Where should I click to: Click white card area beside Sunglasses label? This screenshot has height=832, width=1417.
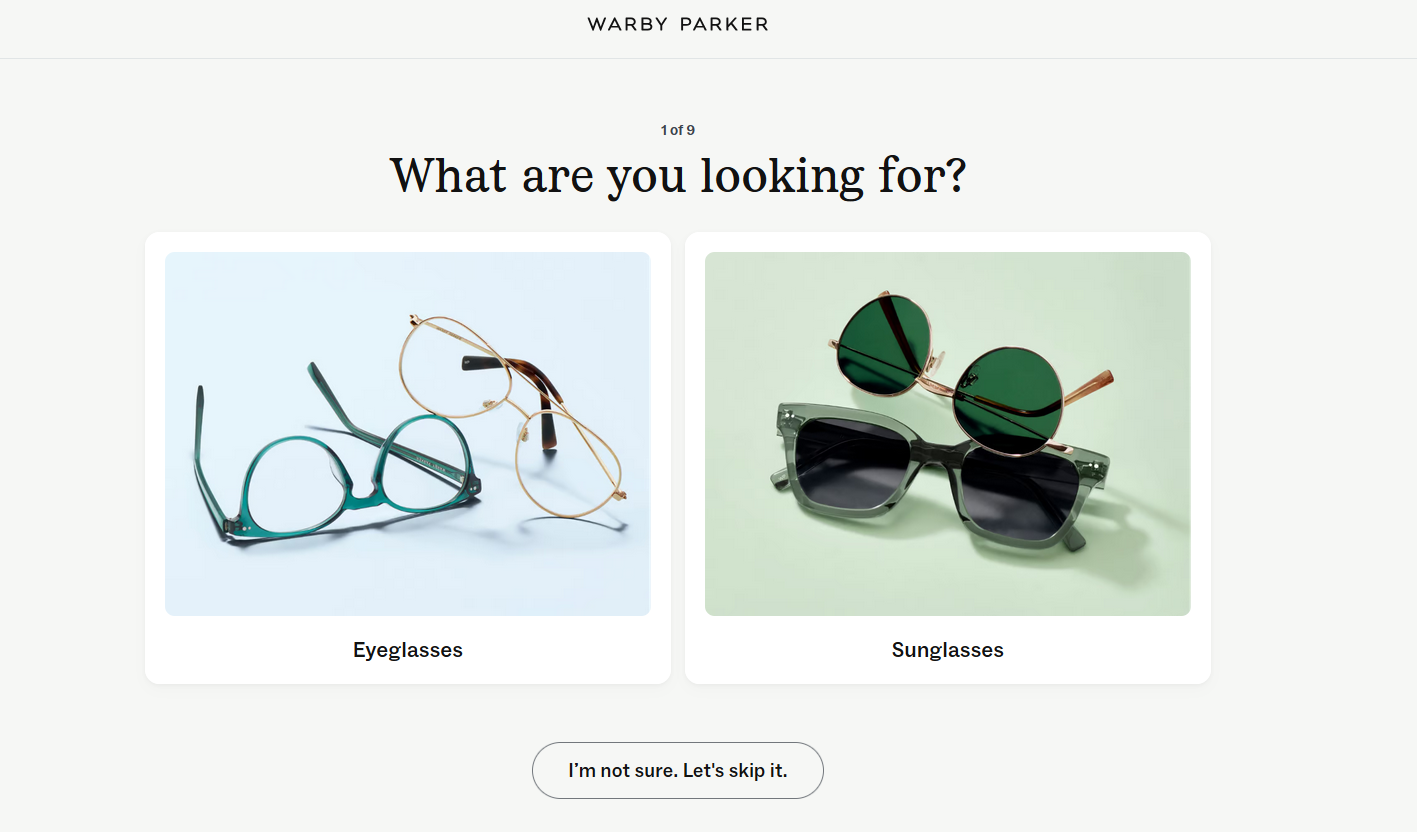1100,650
